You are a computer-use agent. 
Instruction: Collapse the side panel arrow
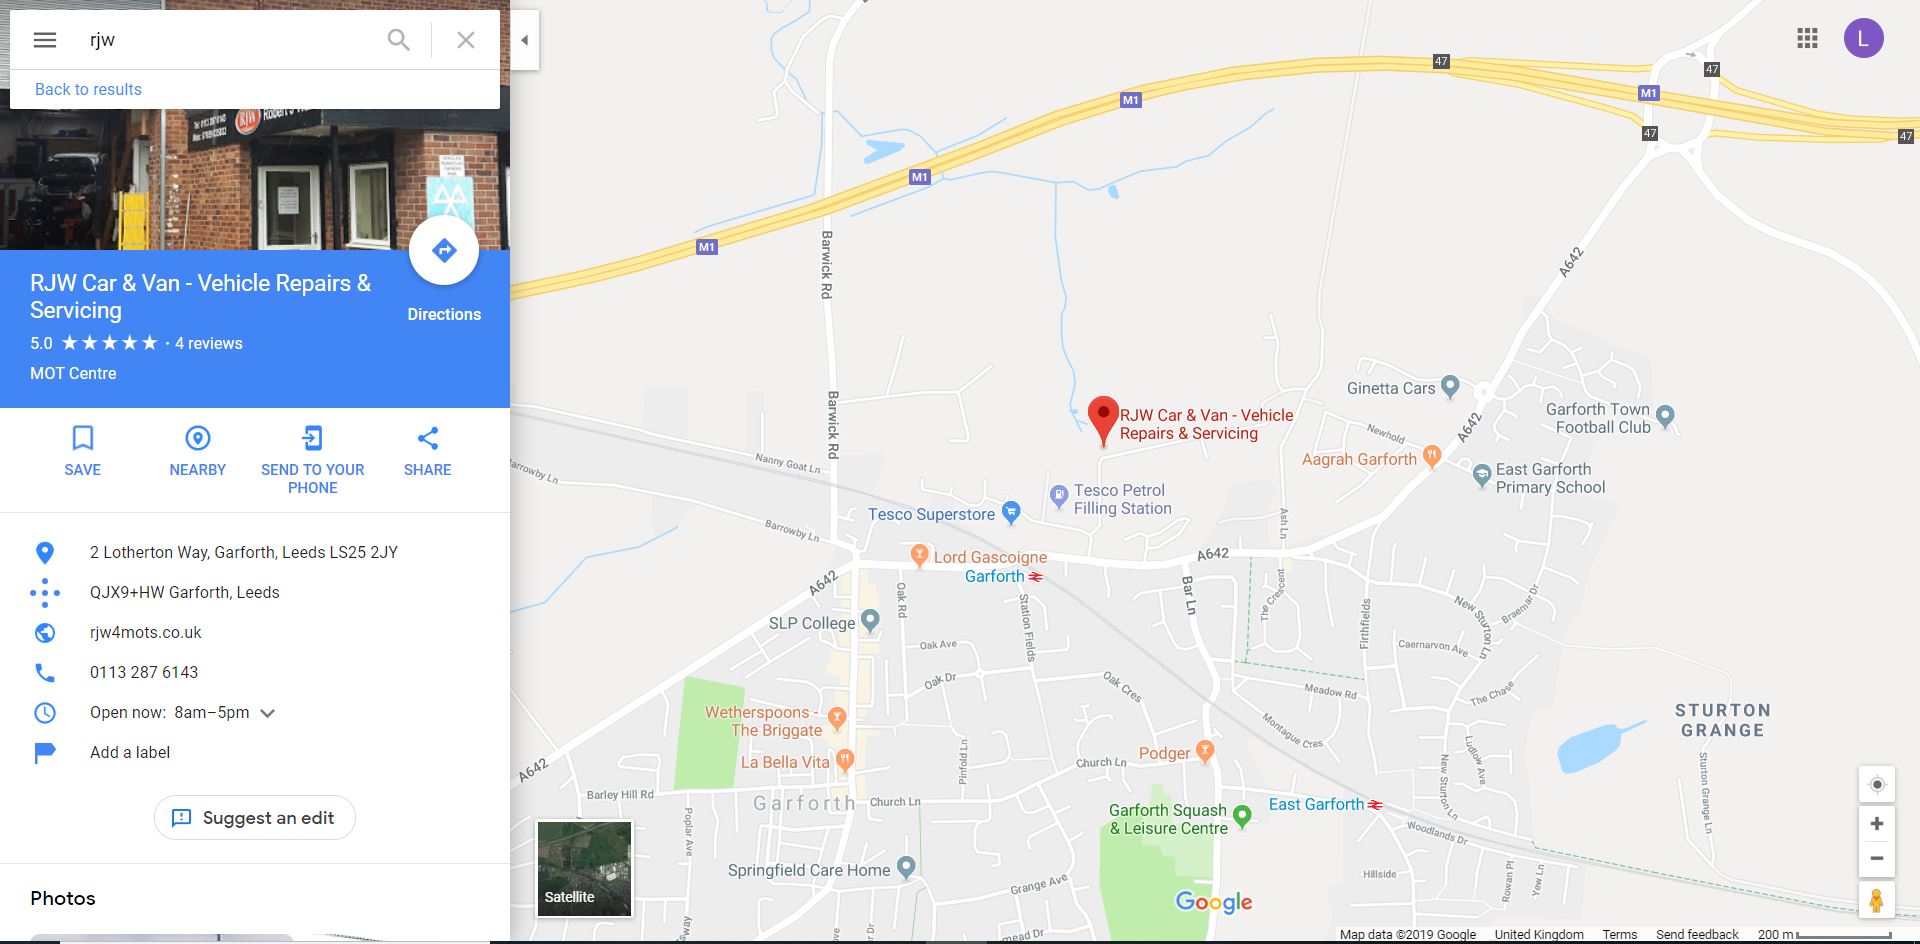[x=524, y=40]
